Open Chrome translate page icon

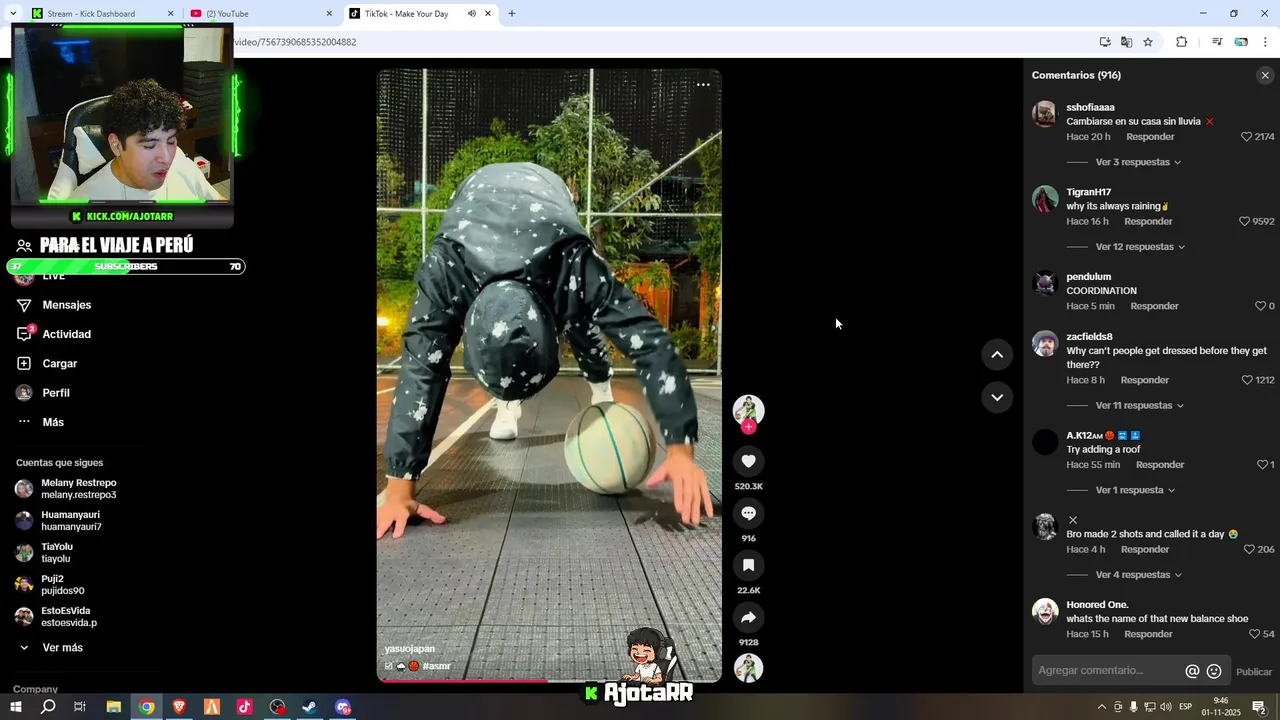pyautogui.click(x=1126, y=42)
